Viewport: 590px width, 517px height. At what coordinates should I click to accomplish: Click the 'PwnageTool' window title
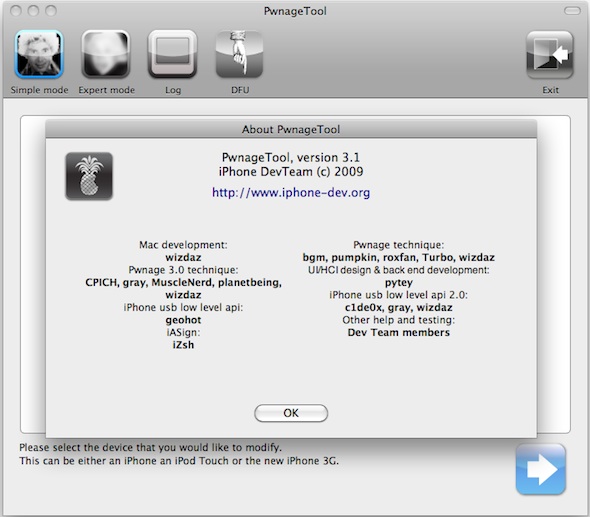coord(295,11)
